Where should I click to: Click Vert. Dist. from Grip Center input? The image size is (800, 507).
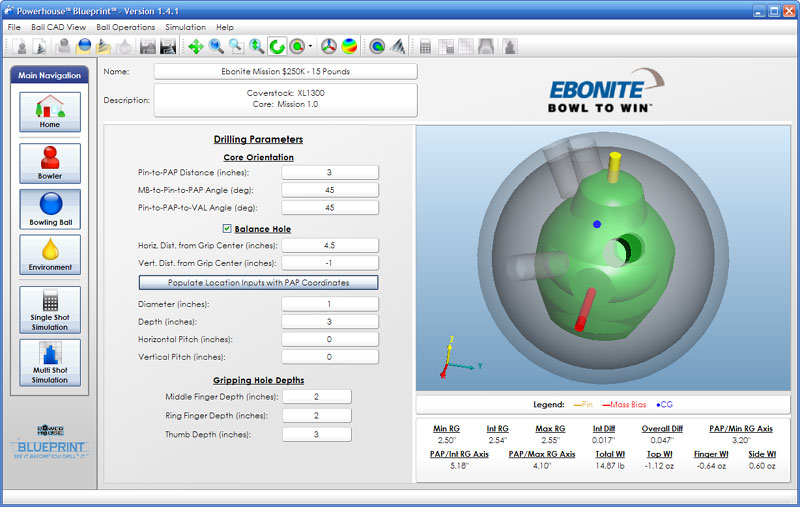coord(330,263)
